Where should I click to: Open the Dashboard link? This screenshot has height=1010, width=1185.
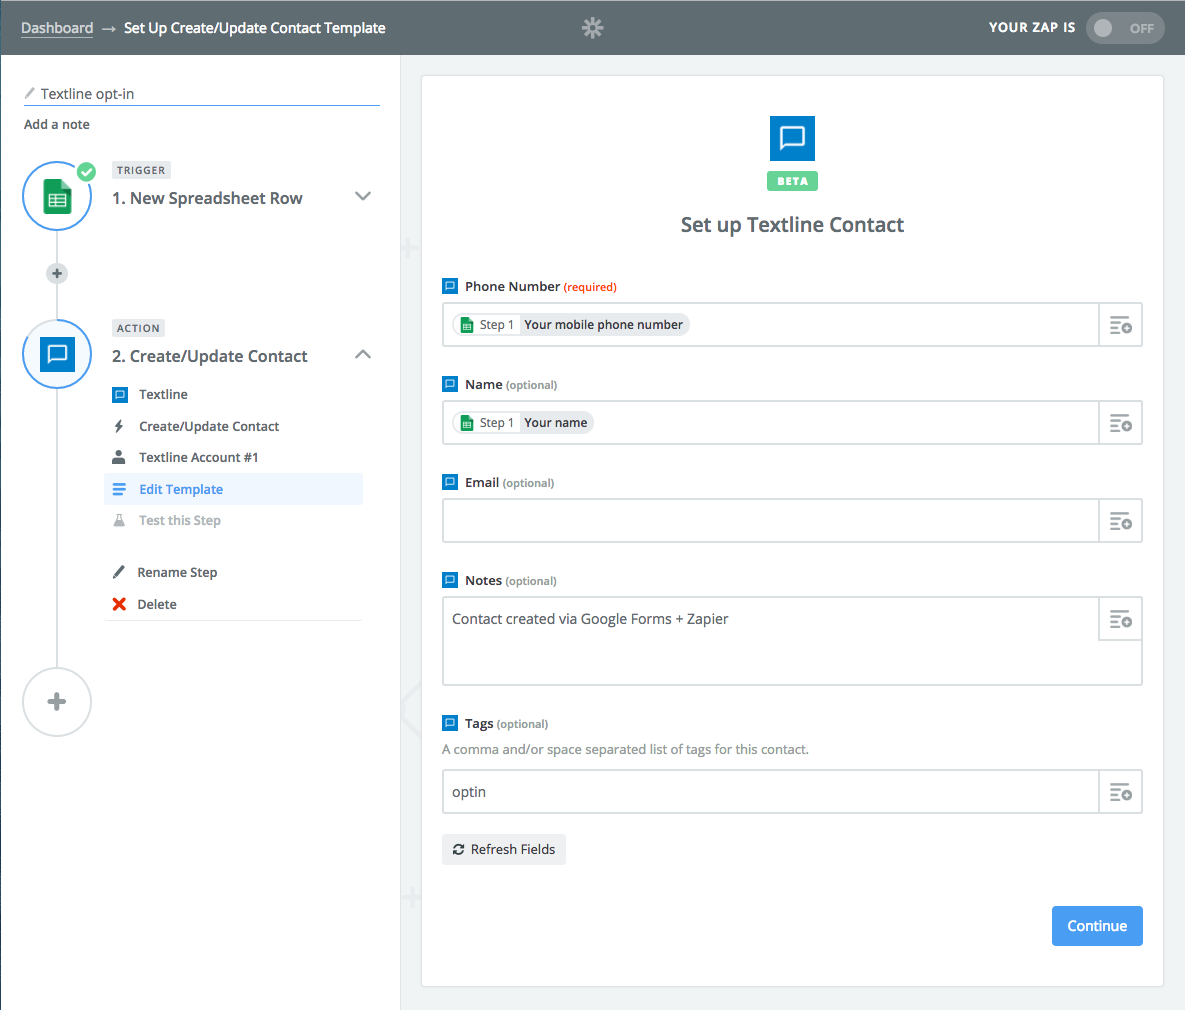pyautogui.click(x=57, y=28)
